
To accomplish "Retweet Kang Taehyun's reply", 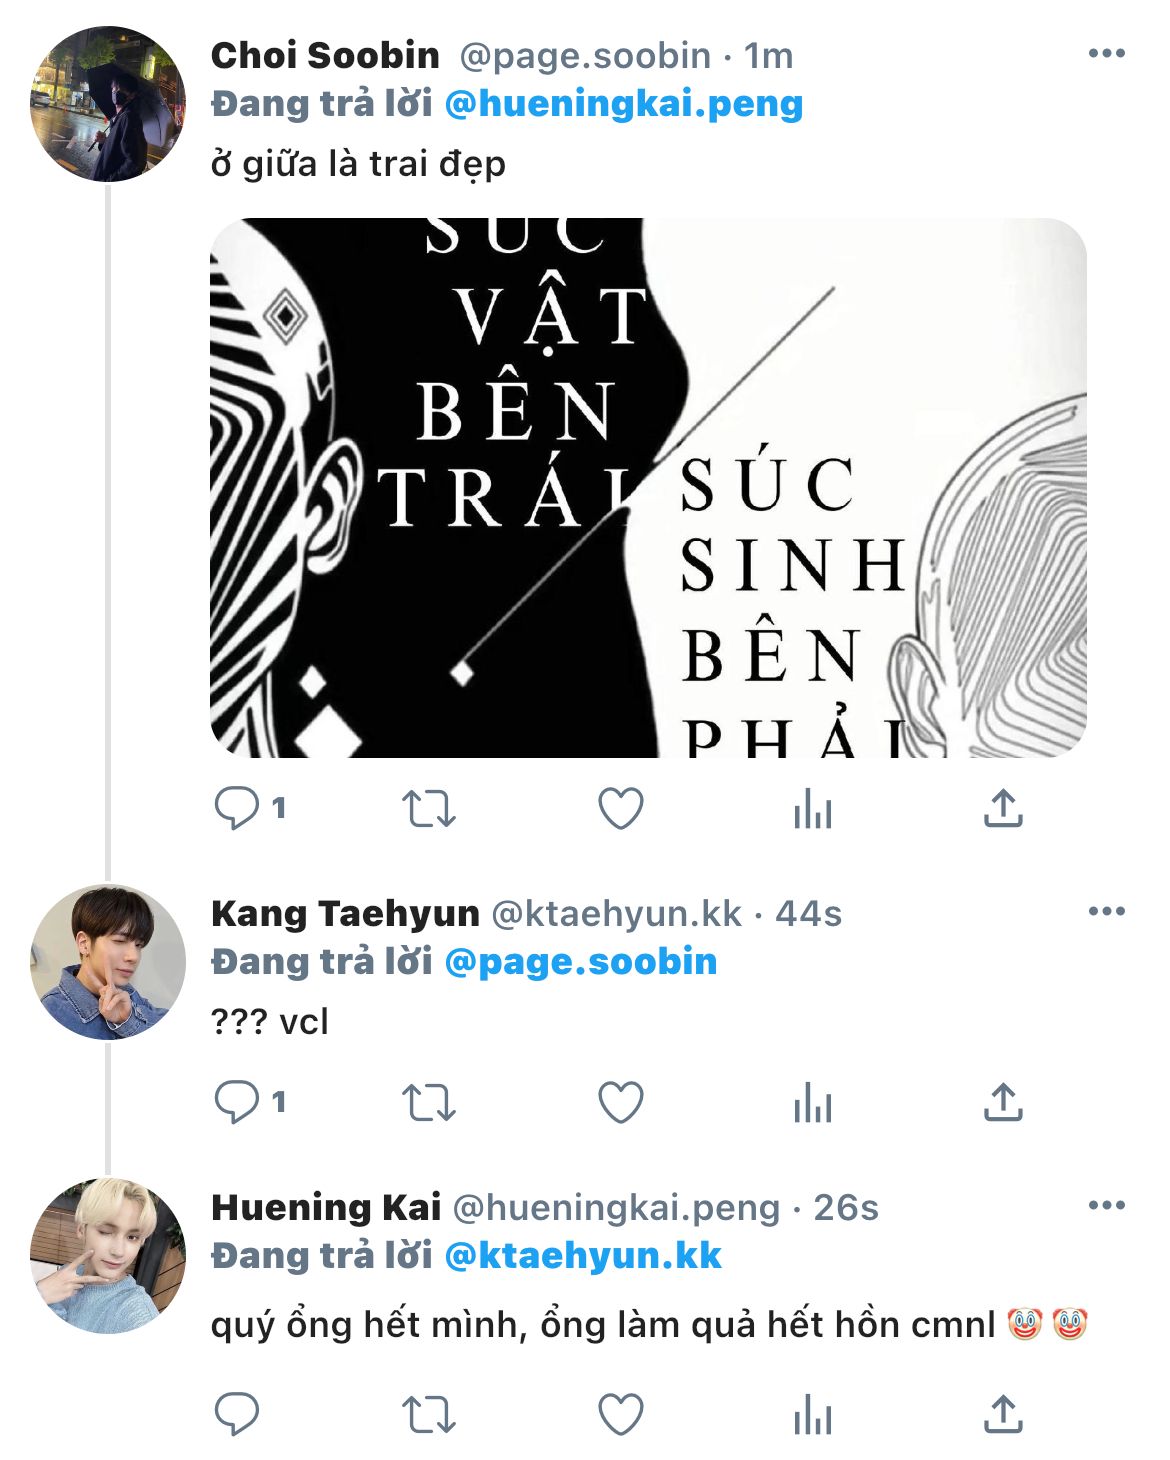I will [x=429, y=1103].
